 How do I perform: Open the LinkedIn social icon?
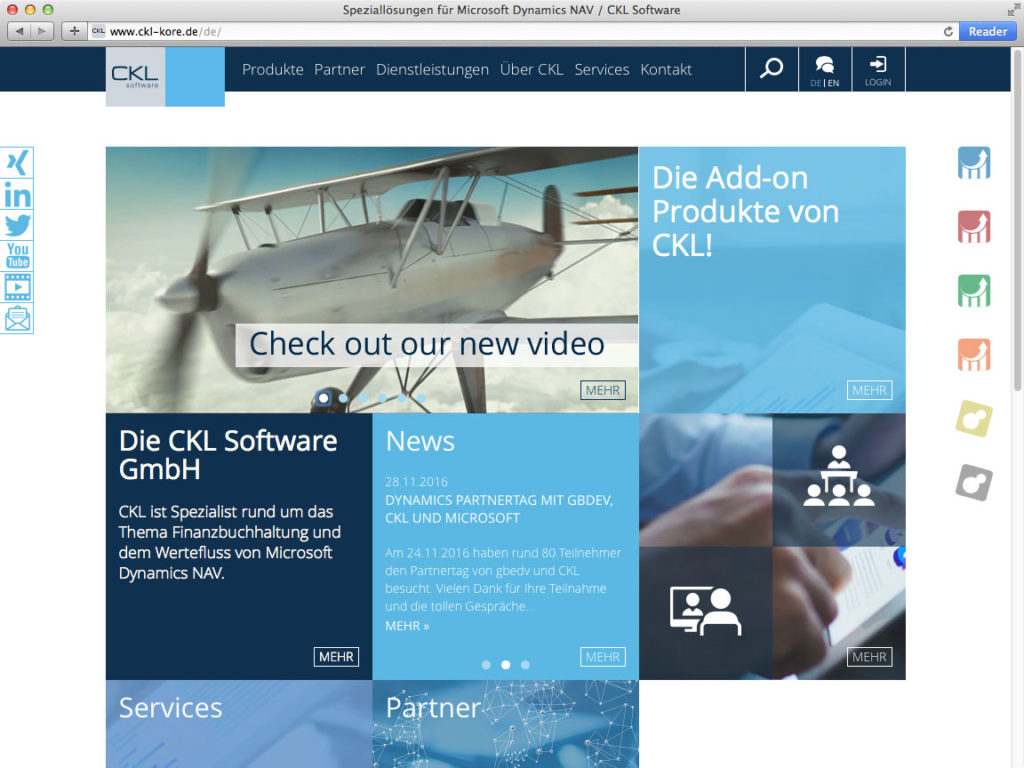click(17, 195)
